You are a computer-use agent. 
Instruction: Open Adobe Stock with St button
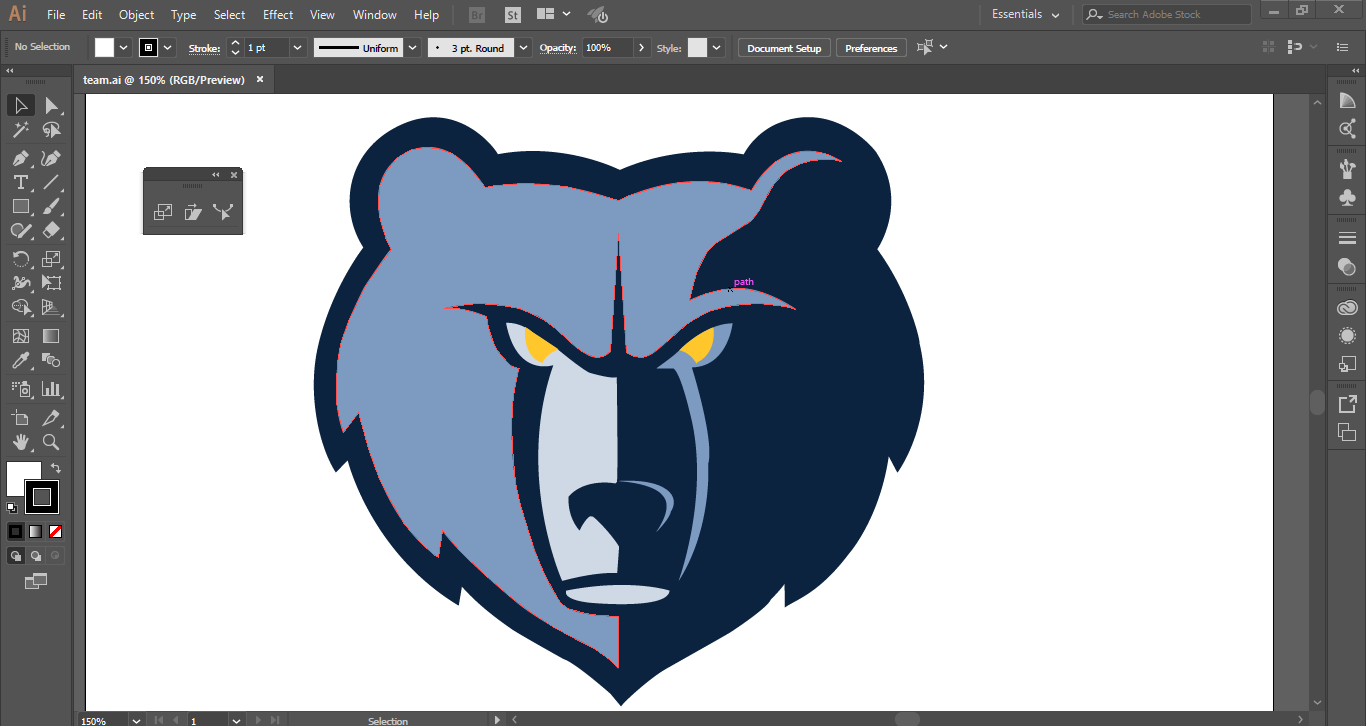(513, 15)
